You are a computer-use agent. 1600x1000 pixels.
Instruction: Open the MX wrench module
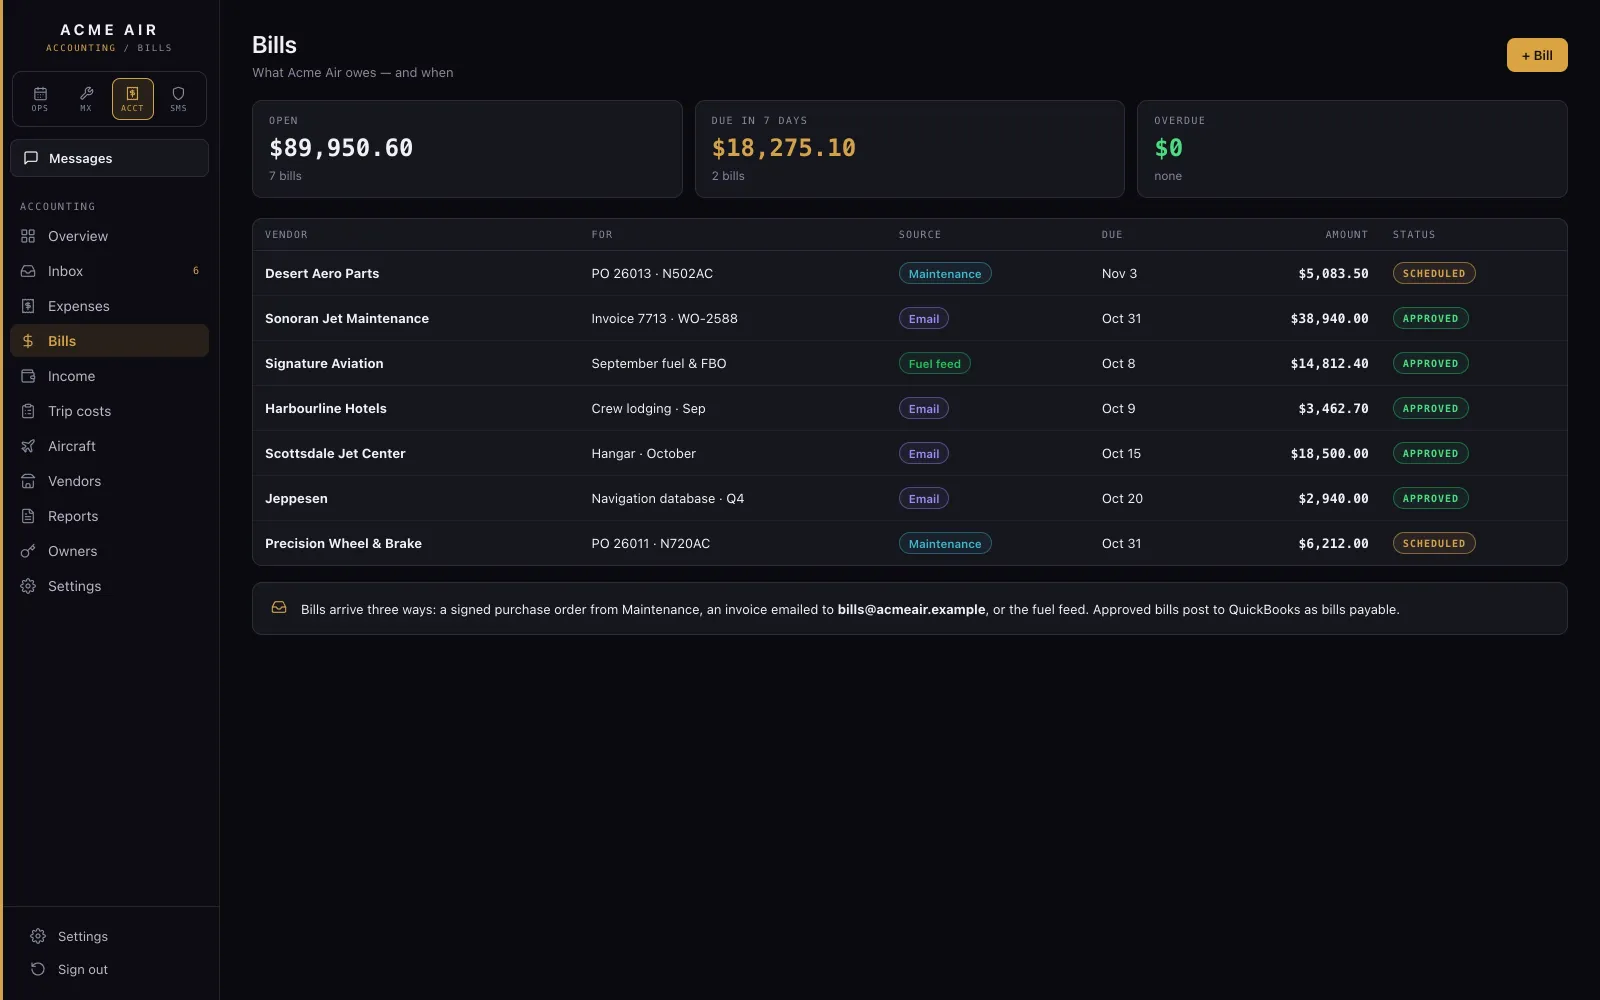point(86,99)
